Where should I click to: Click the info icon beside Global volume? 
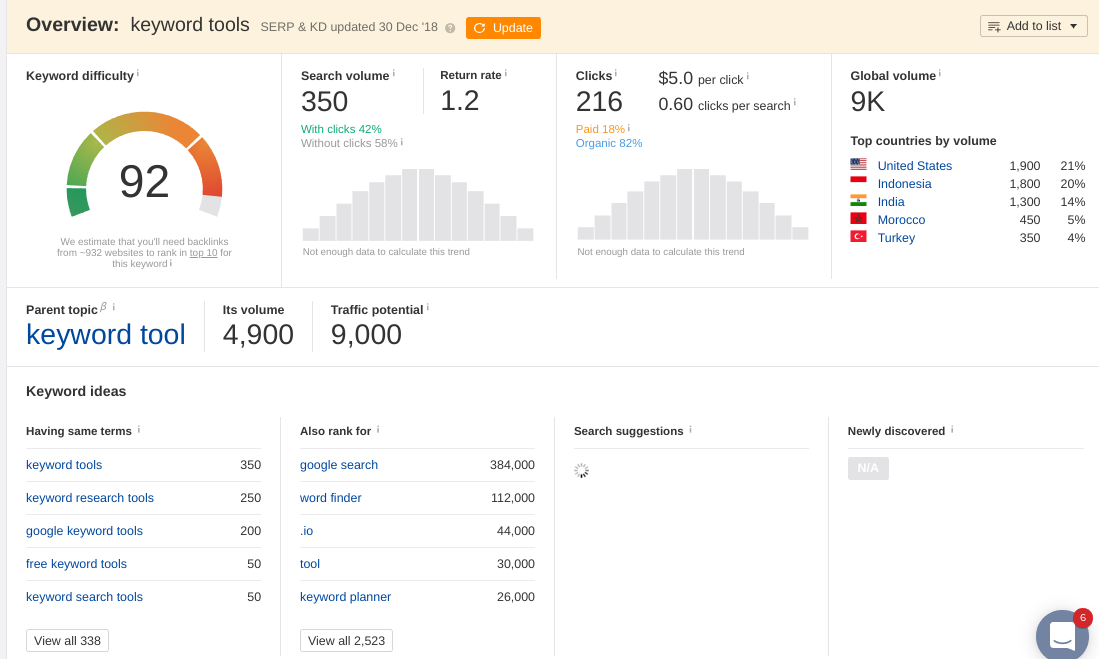(940, 73)
